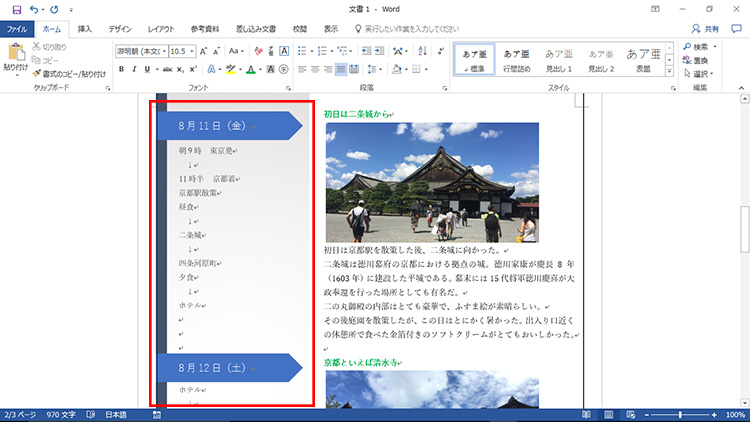Open the 挿入 (Insert) ribbon tab

[x=85, y=29]
